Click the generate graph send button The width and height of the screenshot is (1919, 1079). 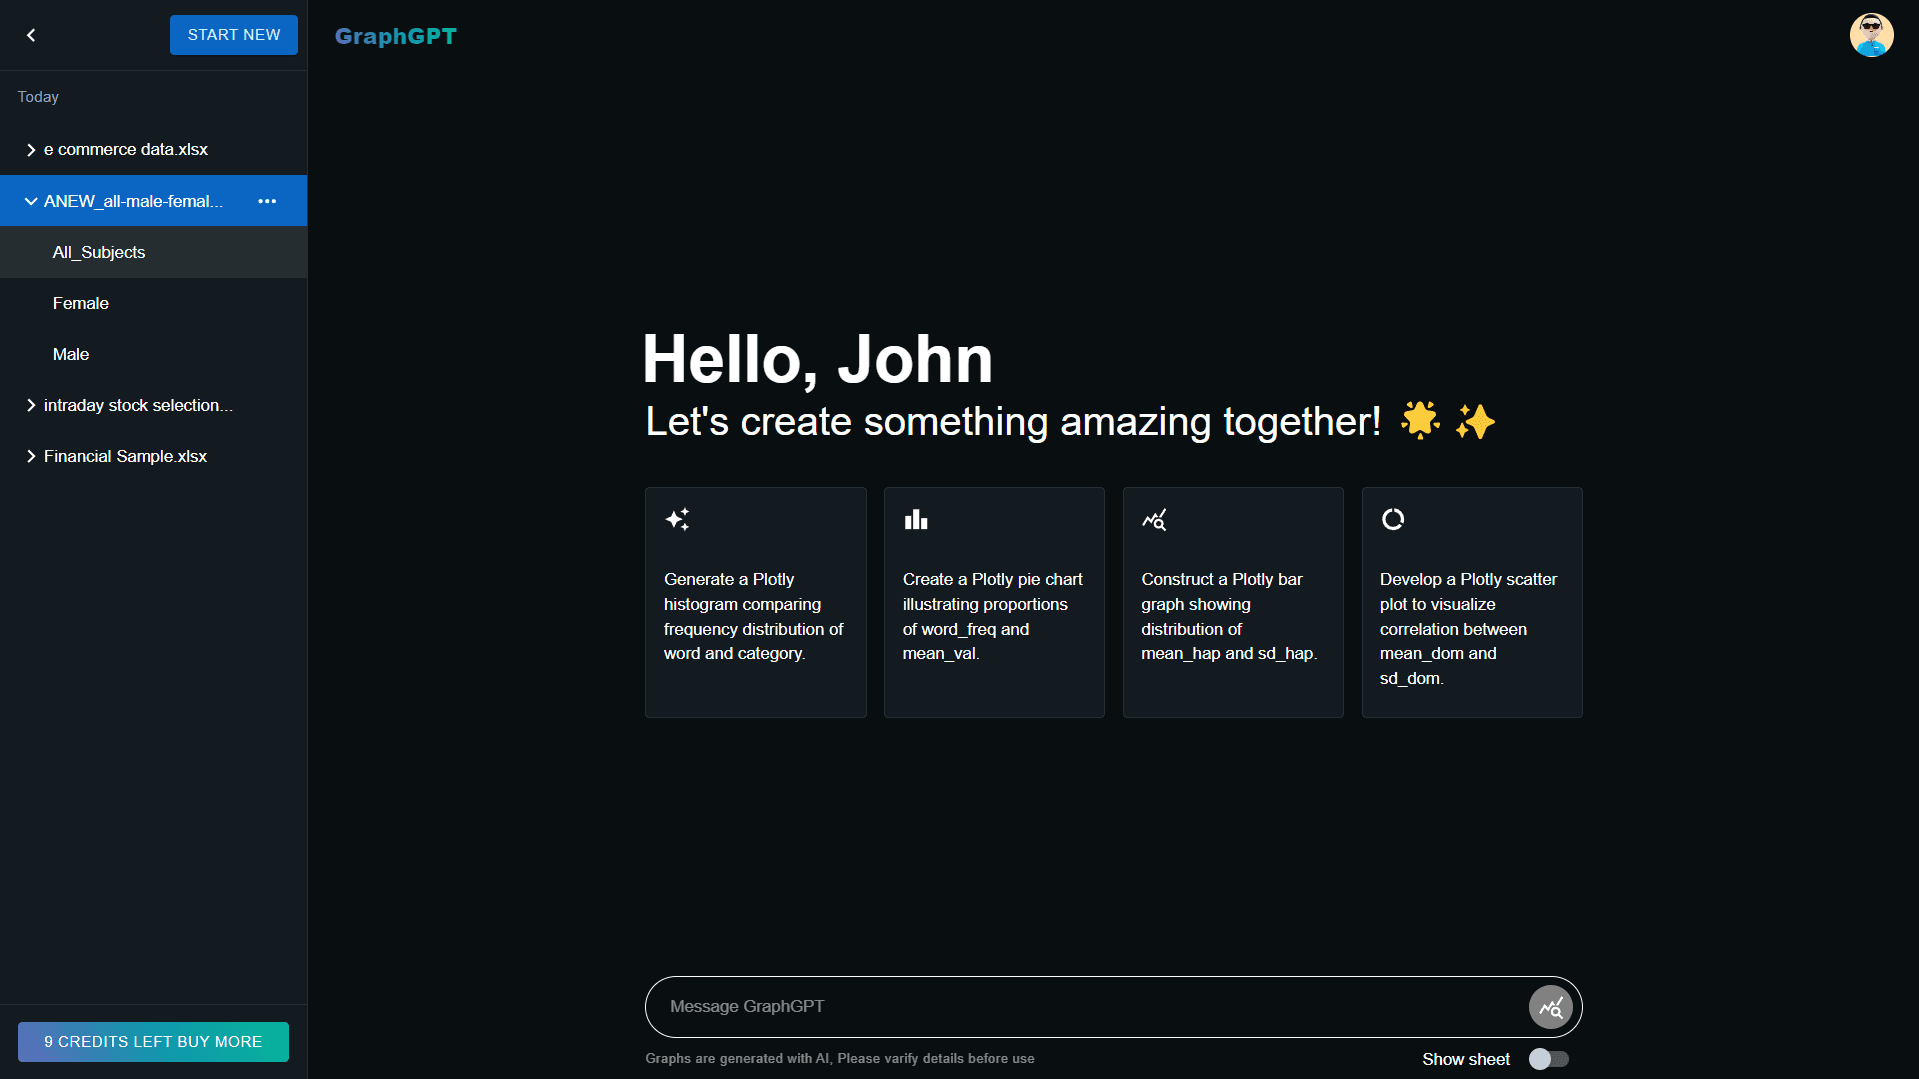(x=1550, y=1007)
